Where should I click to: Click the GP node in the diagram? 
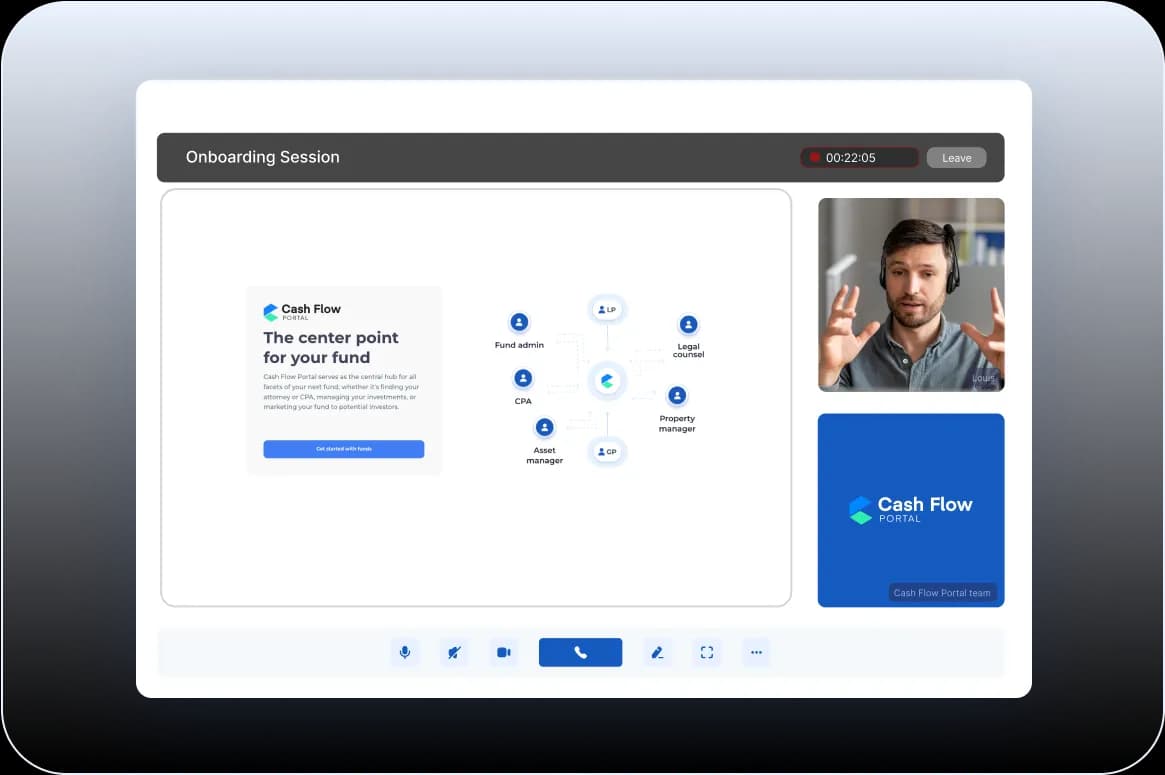pyautogui.click(x=607, y=452)
